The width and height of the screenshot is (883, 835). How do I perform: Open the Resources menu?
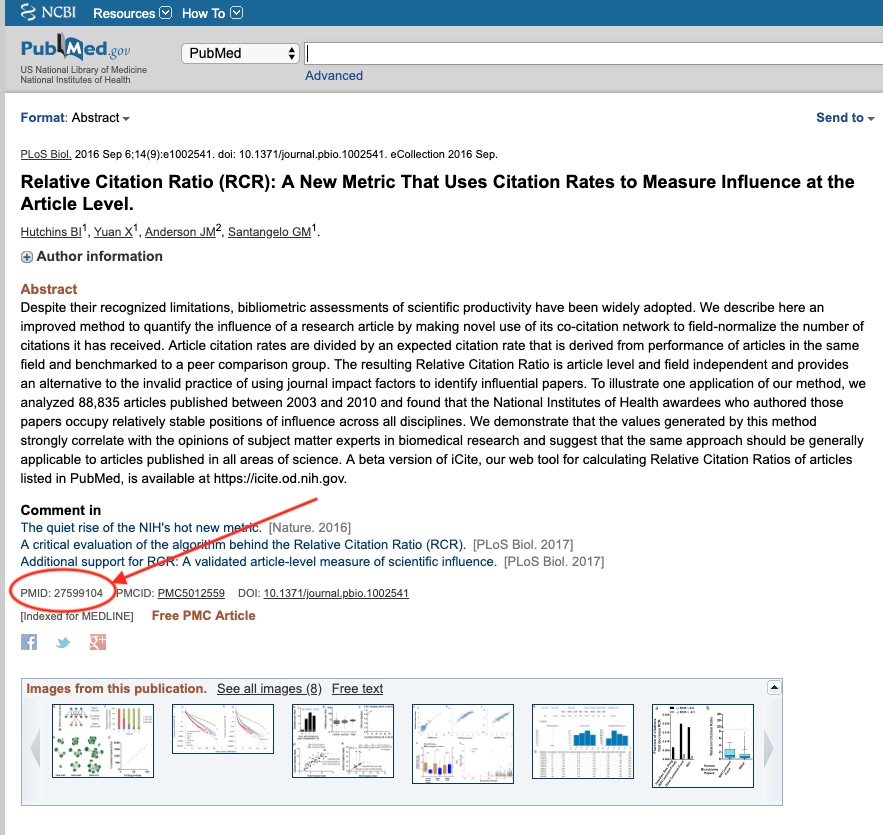click(x=132, y=13)
